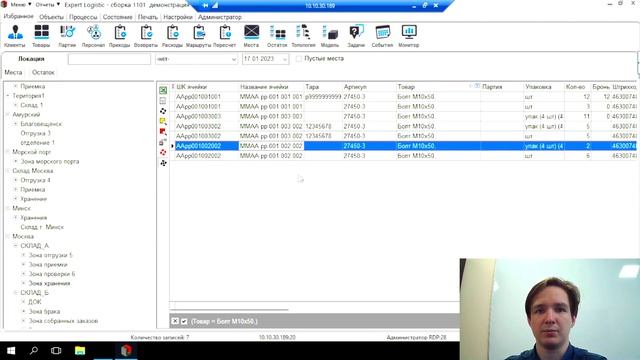This screenshot has height=360, width=640.
Task: Click the p9999999999 Тара cell
Action: tap(323, 97)
